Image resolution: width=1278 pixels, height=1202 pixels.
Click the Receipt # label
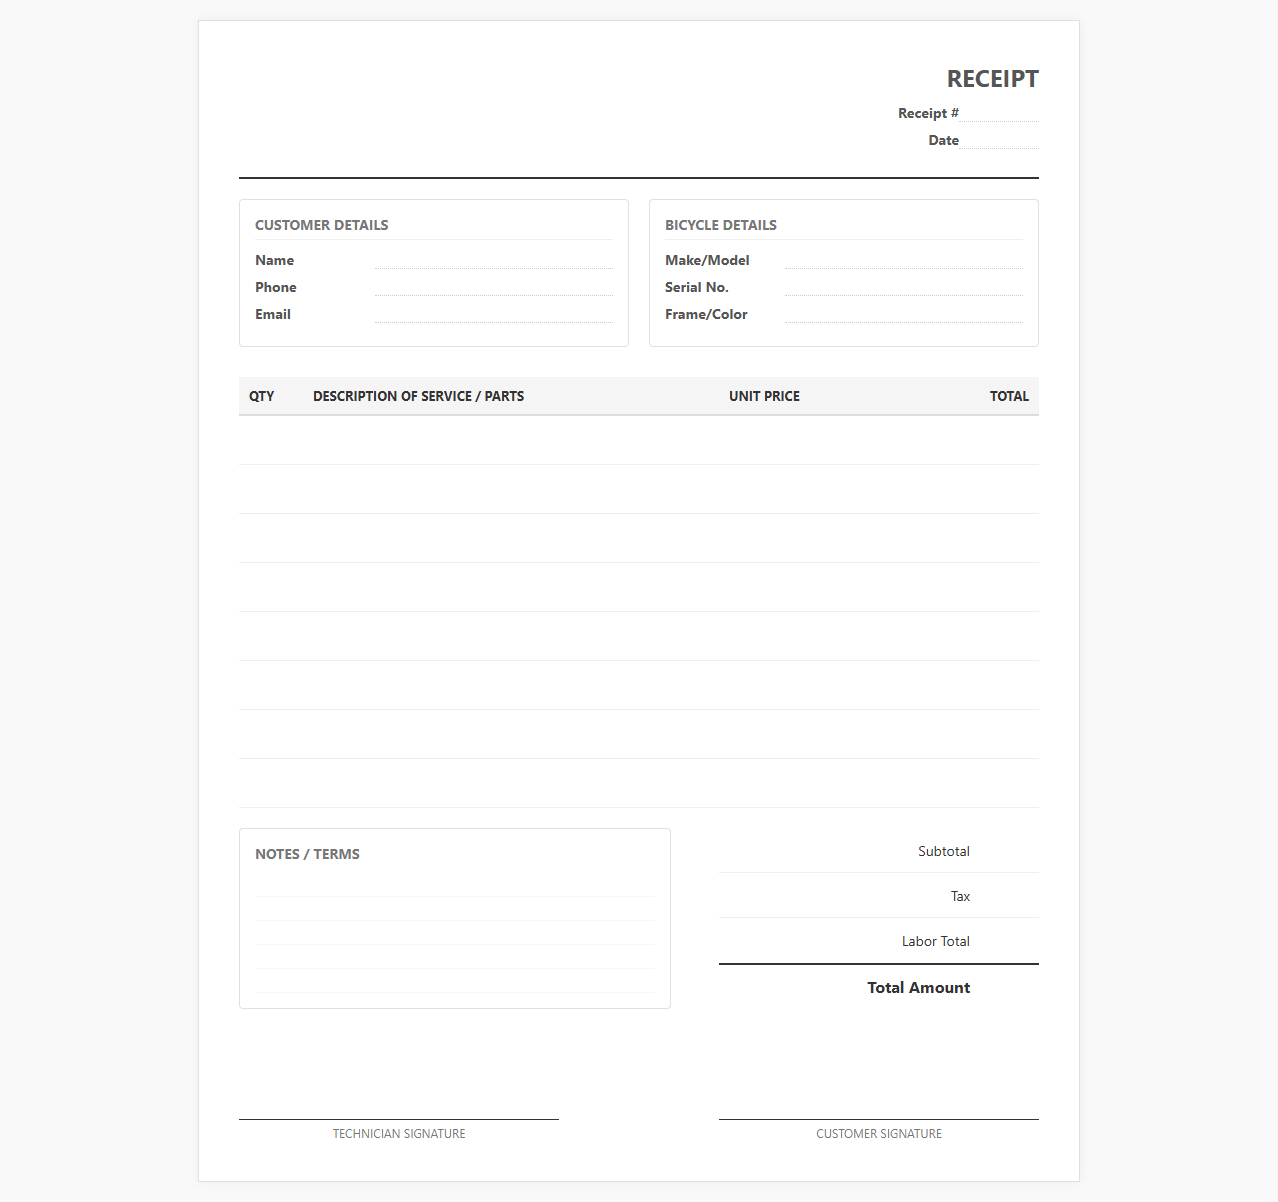[x=928, y=113]
